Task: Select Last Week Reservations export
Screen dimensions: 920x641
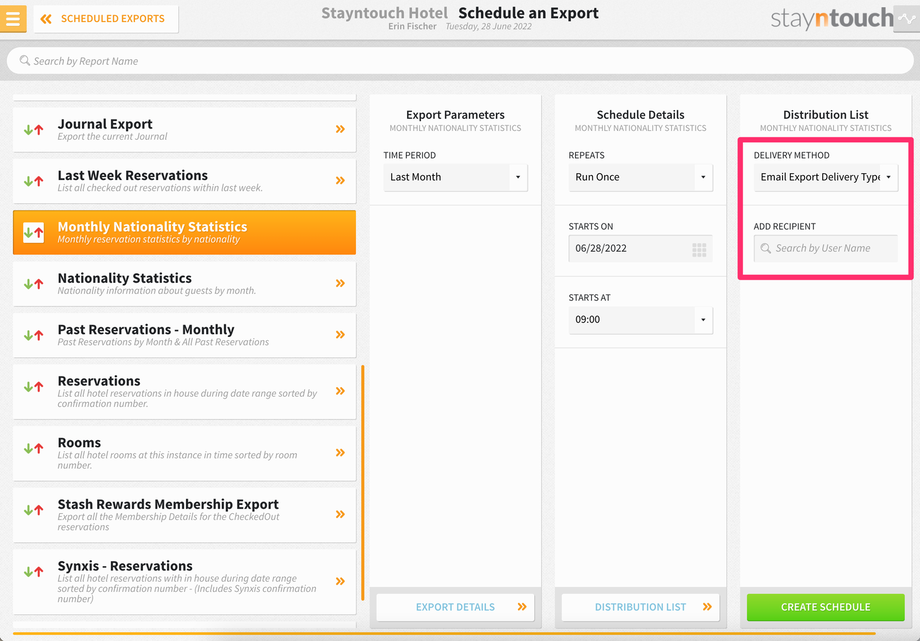Action: point(184,181)
